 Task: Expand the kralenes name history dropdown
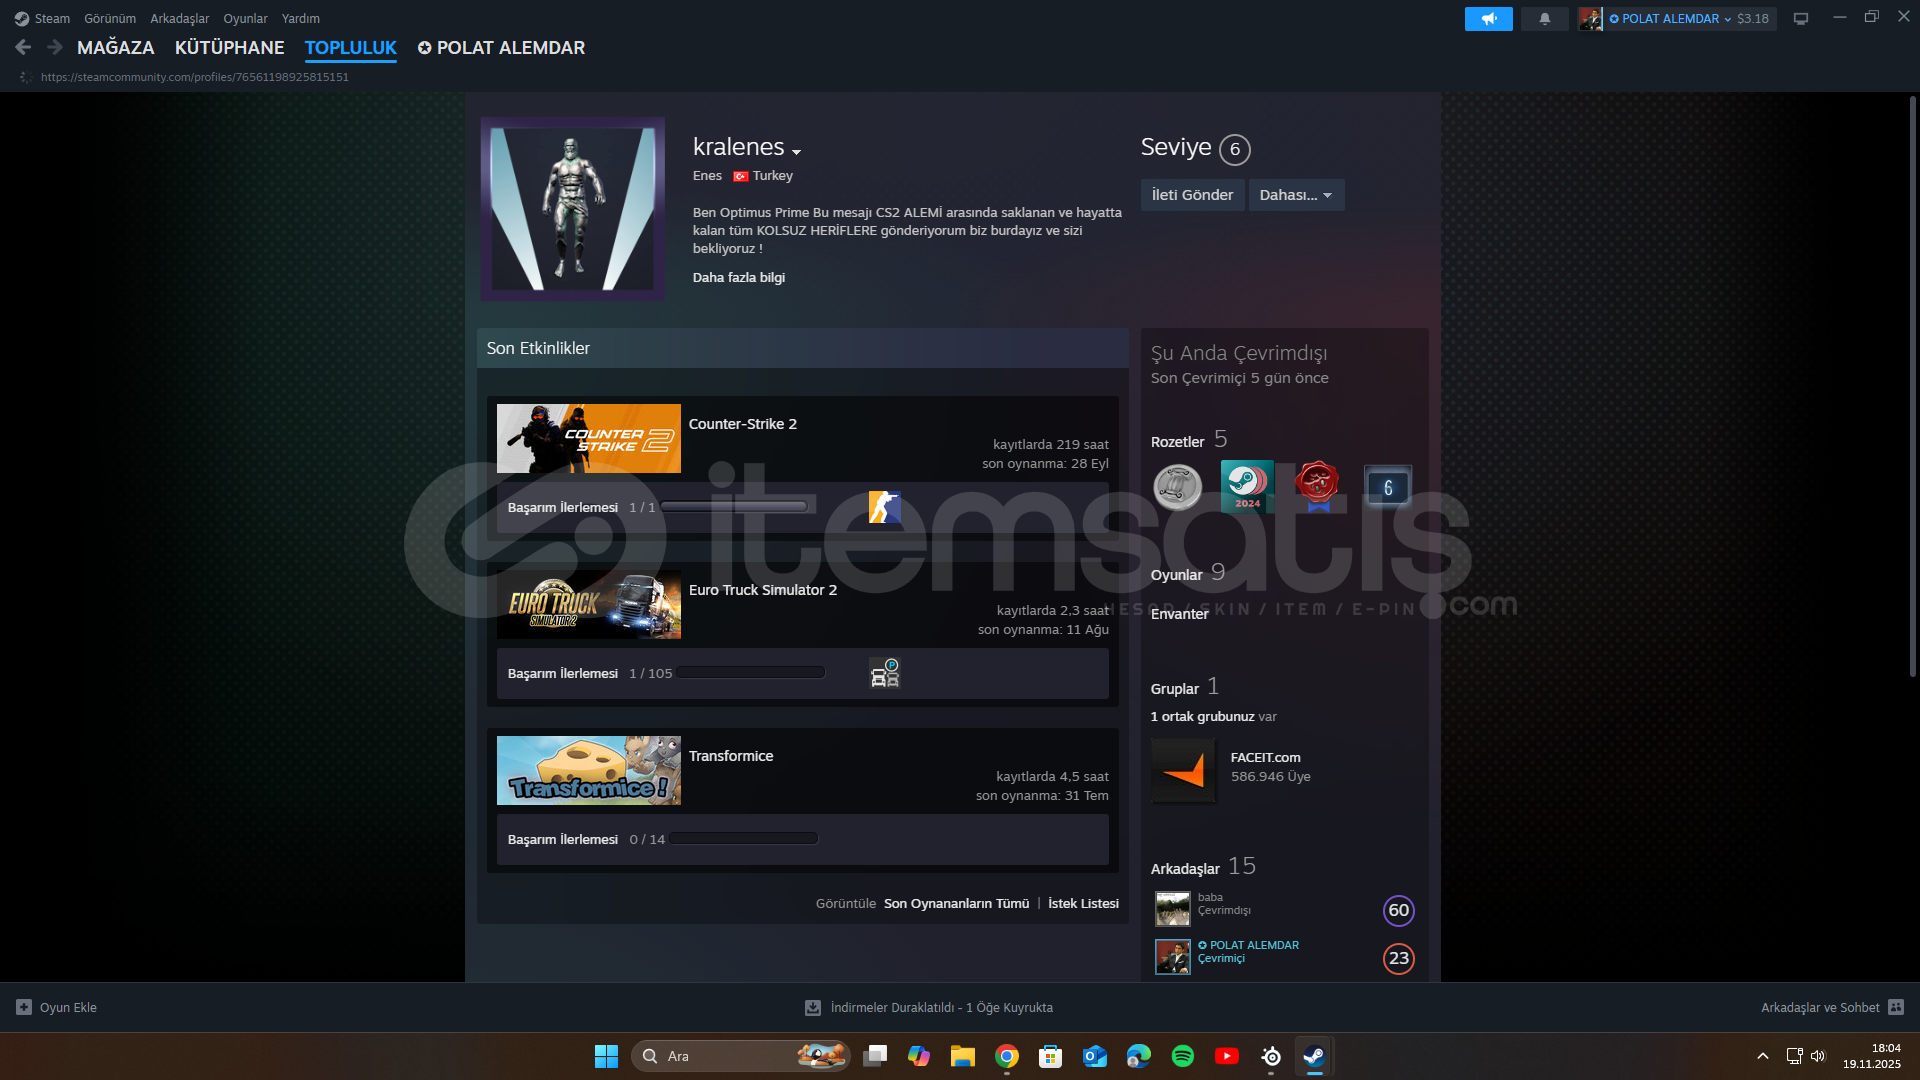[x=796, y=151]
